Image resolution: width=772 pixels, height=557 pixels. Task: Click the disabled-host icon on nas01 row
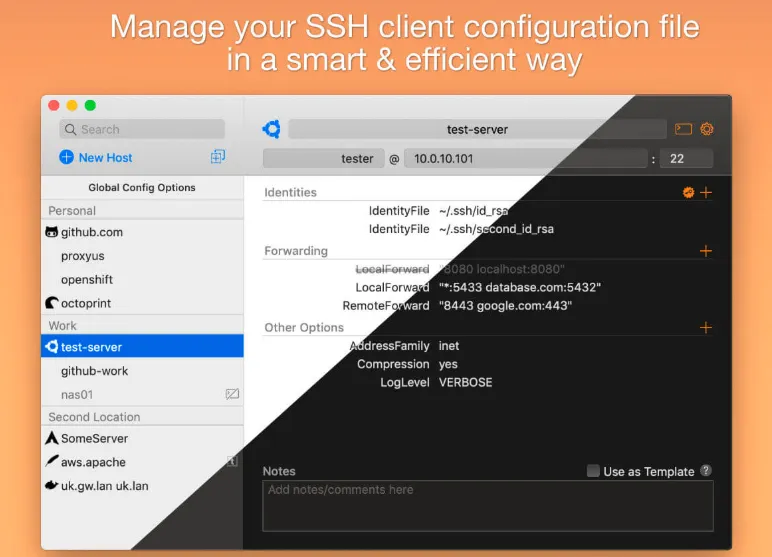pyautogui.click(x=232, y=394)
